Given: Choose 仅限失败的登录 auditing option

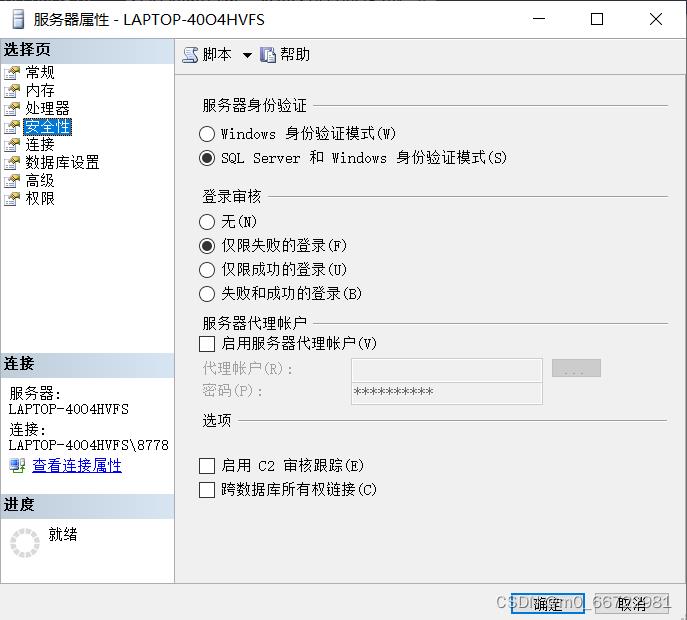Looking at the screenshot, I should pyautogui.click(x=207, y=246).
